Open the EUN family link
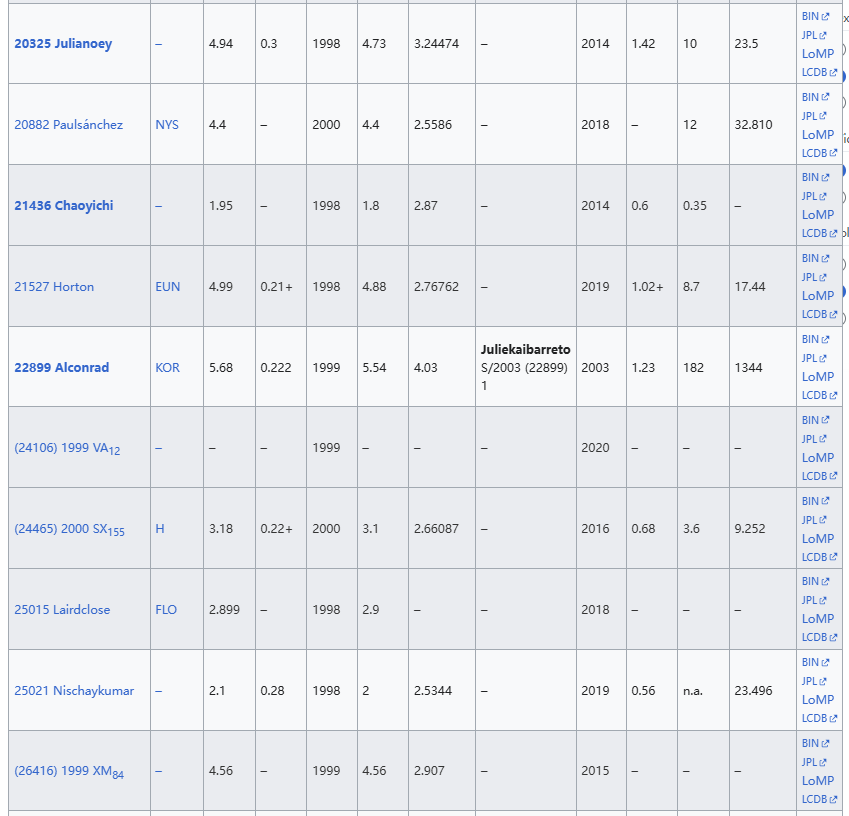849x816 pixels. [168, 287]
